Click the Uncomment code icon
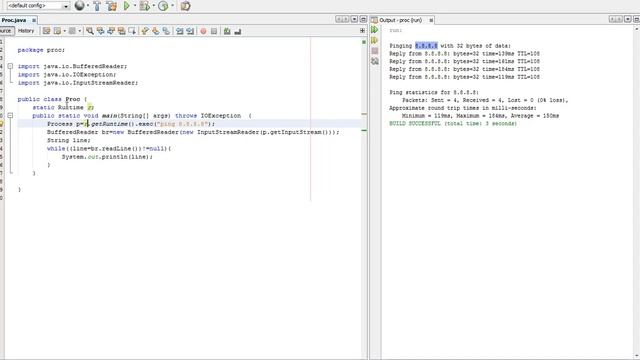640x360 pixels. click(238, 31)
